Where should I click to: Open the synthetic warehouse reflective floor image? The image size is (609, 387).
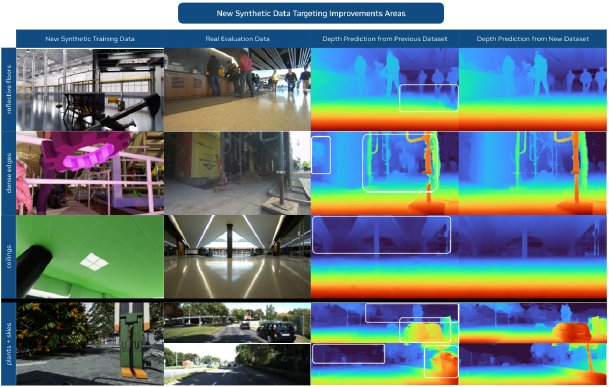90,89
